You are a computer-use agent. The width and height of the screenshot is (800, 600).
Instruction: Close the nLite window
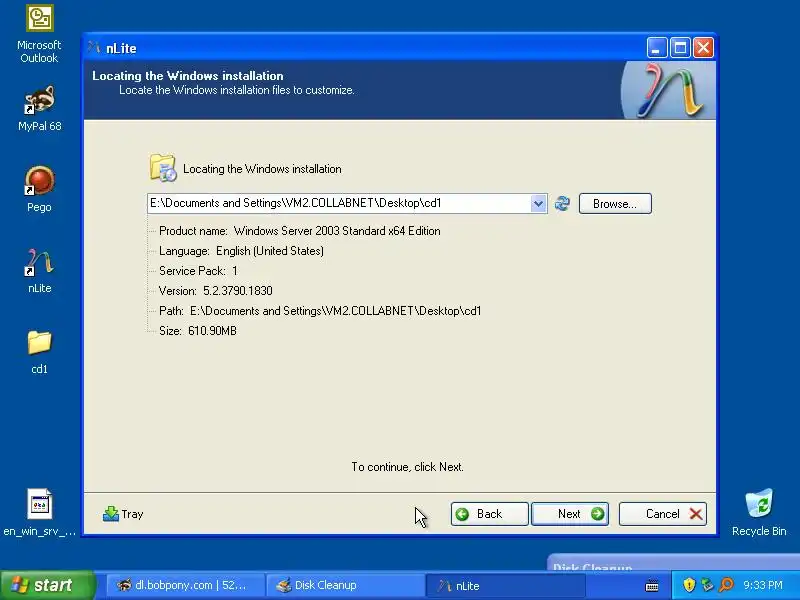tap(704, 48)
